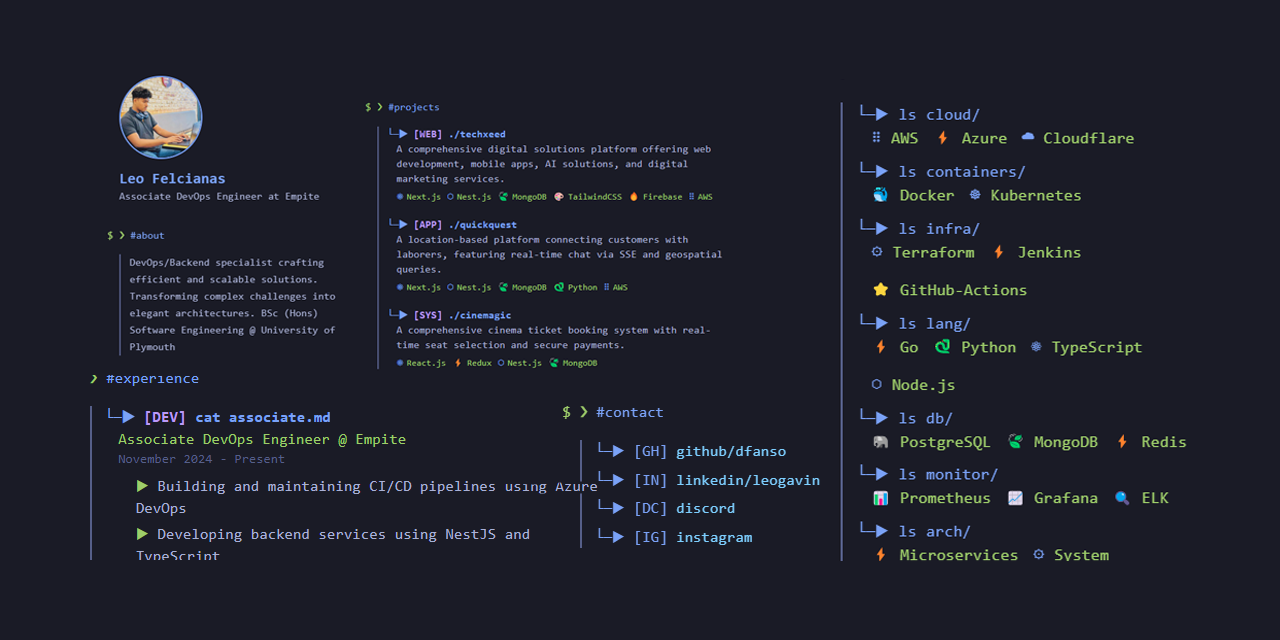Click the [SYS] project tag

click(428, 315)
